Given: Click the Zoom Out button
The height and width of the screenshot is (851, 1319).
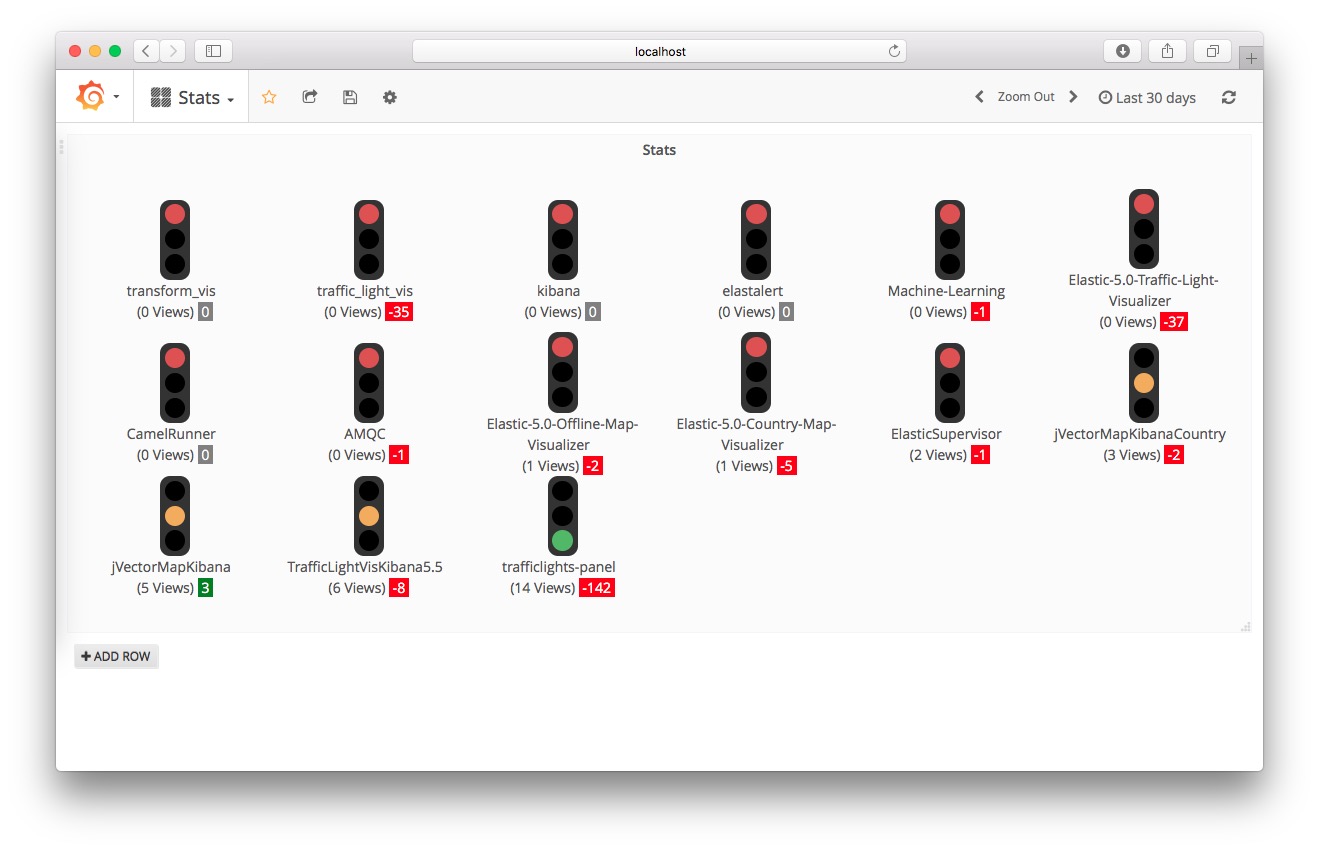Looking at the screenshot, I should pyautogui.click(x=1026, y=97).
